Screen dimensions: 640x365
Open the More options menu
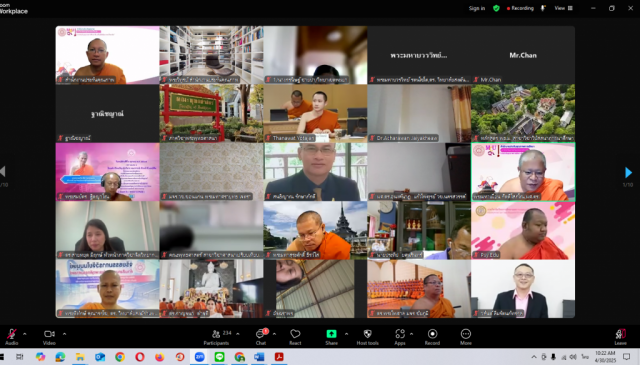[466, 334]
